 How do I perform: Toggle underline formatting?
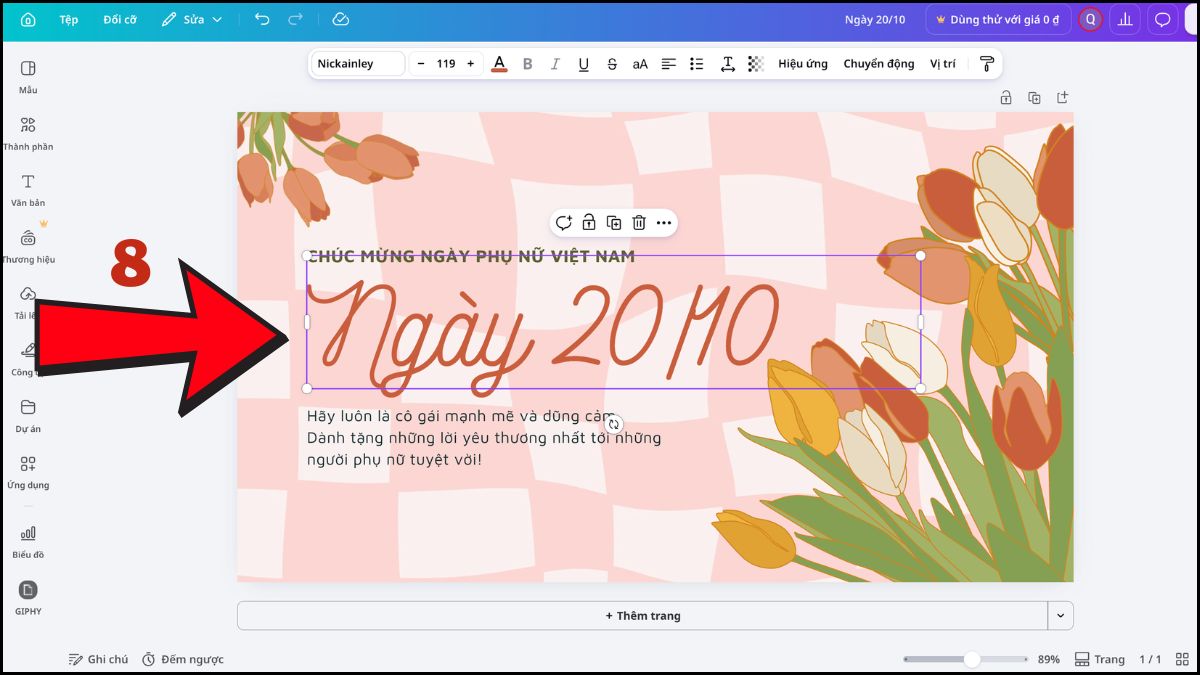tap(584, 64)
